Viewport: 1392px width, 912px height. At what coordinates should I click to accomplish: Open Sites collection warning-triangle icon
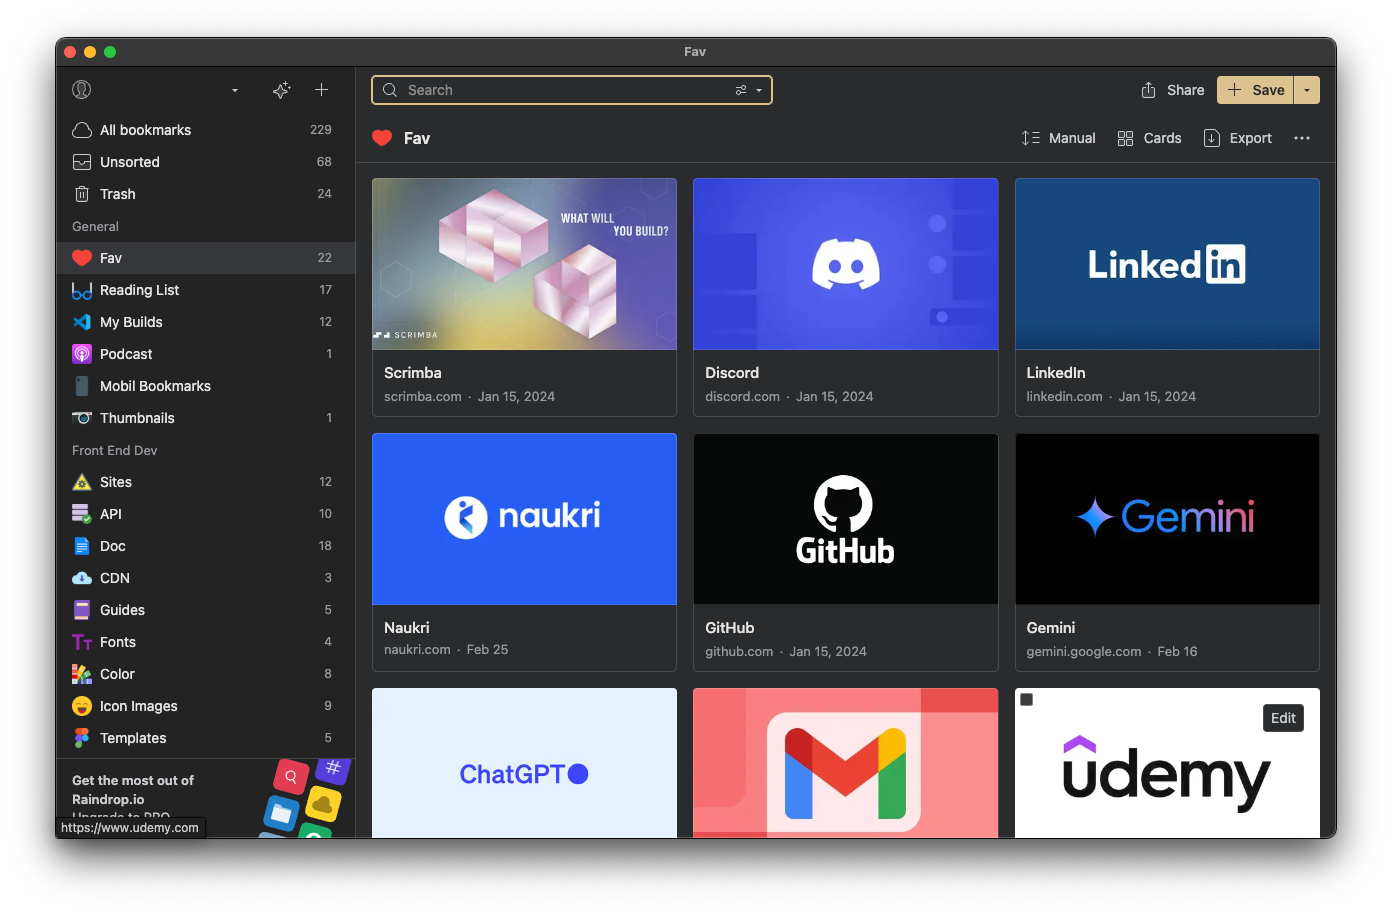click(82, 482)
